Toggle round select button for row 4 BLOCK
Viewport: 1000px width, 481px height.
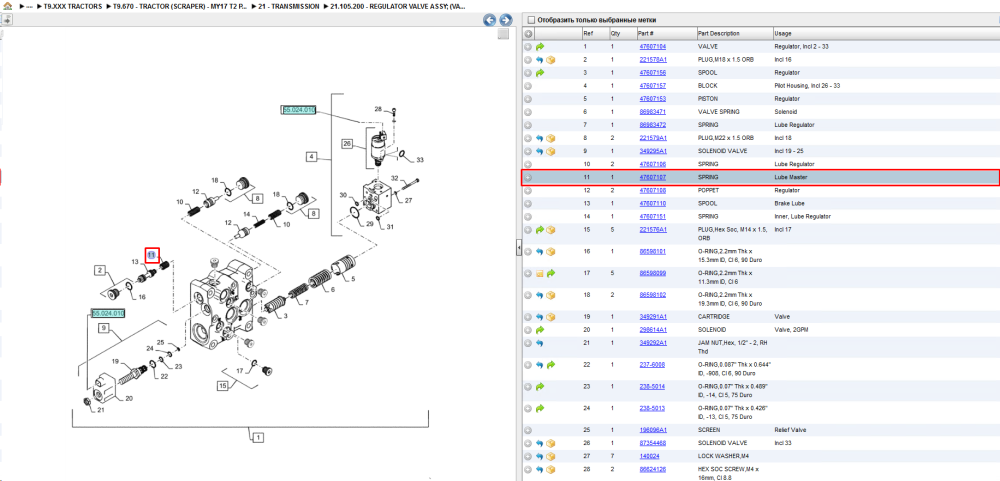click(x=528, y=85)
